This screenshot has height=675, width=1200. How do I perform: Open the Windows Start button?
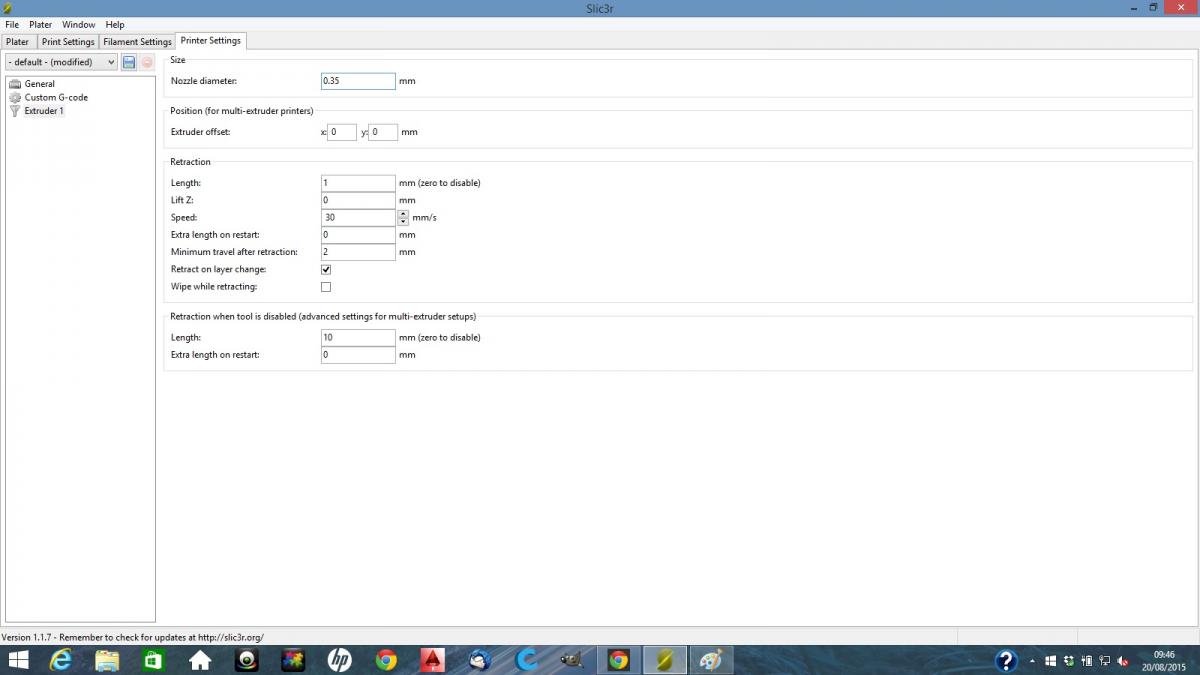(18, 660)
